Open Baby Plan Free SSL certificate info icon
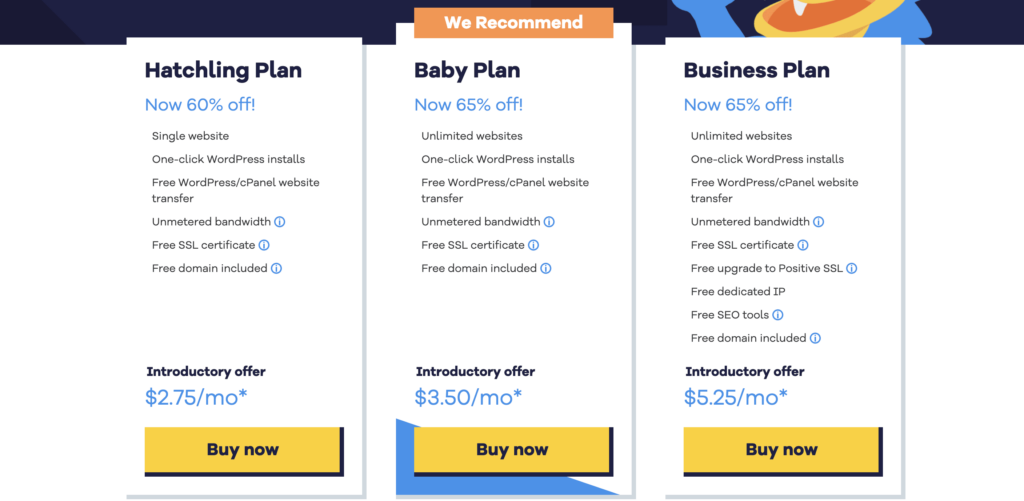The height and width of the screenshot is (501, 1024). pos(534,245)
